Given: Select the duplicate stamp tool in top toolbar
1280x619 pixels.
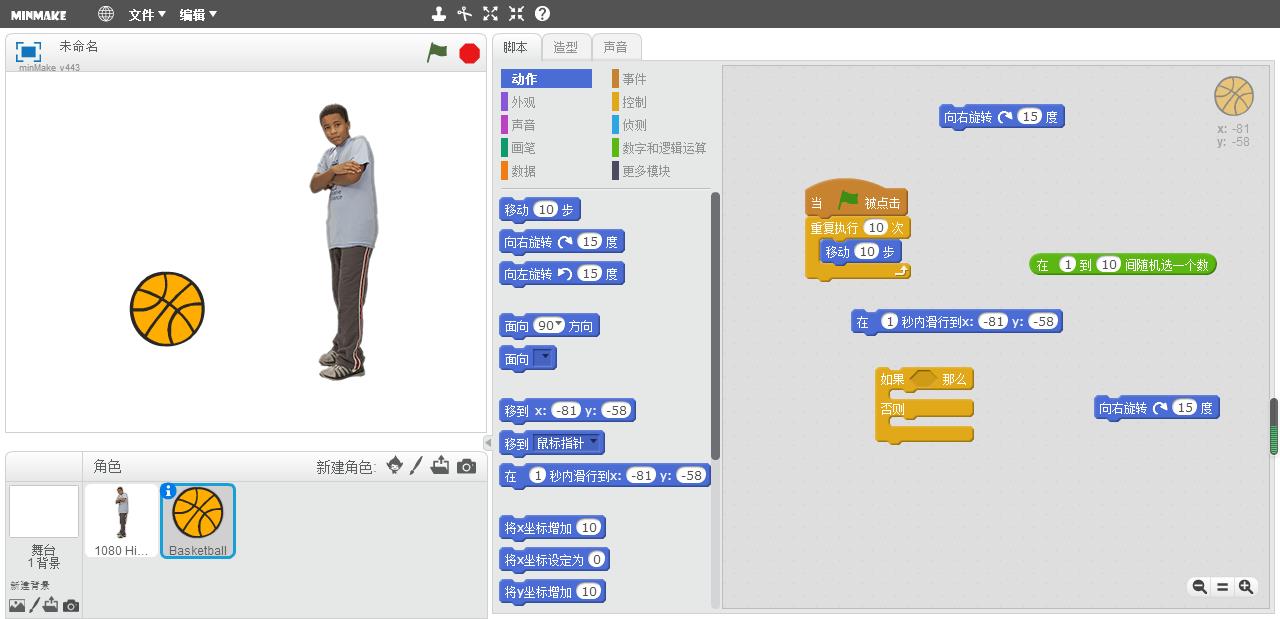Looking at the screenshot, I should (438, 14).
